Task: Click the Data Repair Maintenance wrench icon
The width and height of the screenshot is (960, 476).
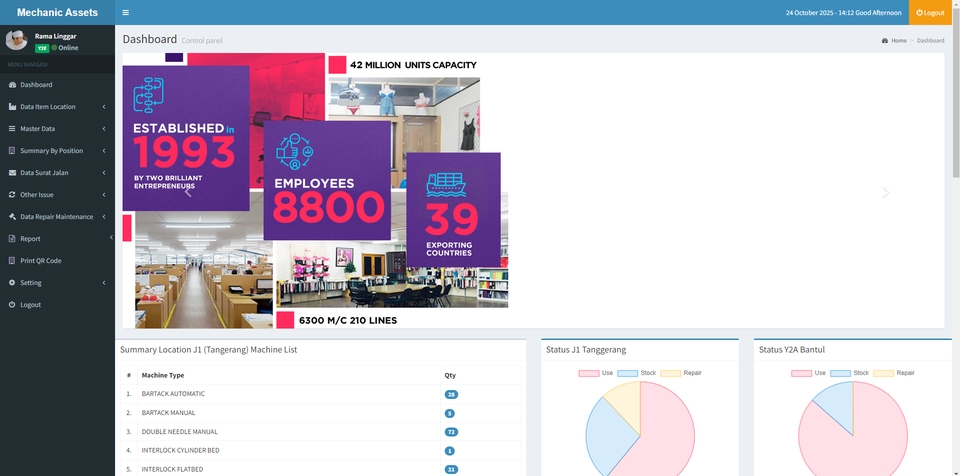Action: [12, 217]
